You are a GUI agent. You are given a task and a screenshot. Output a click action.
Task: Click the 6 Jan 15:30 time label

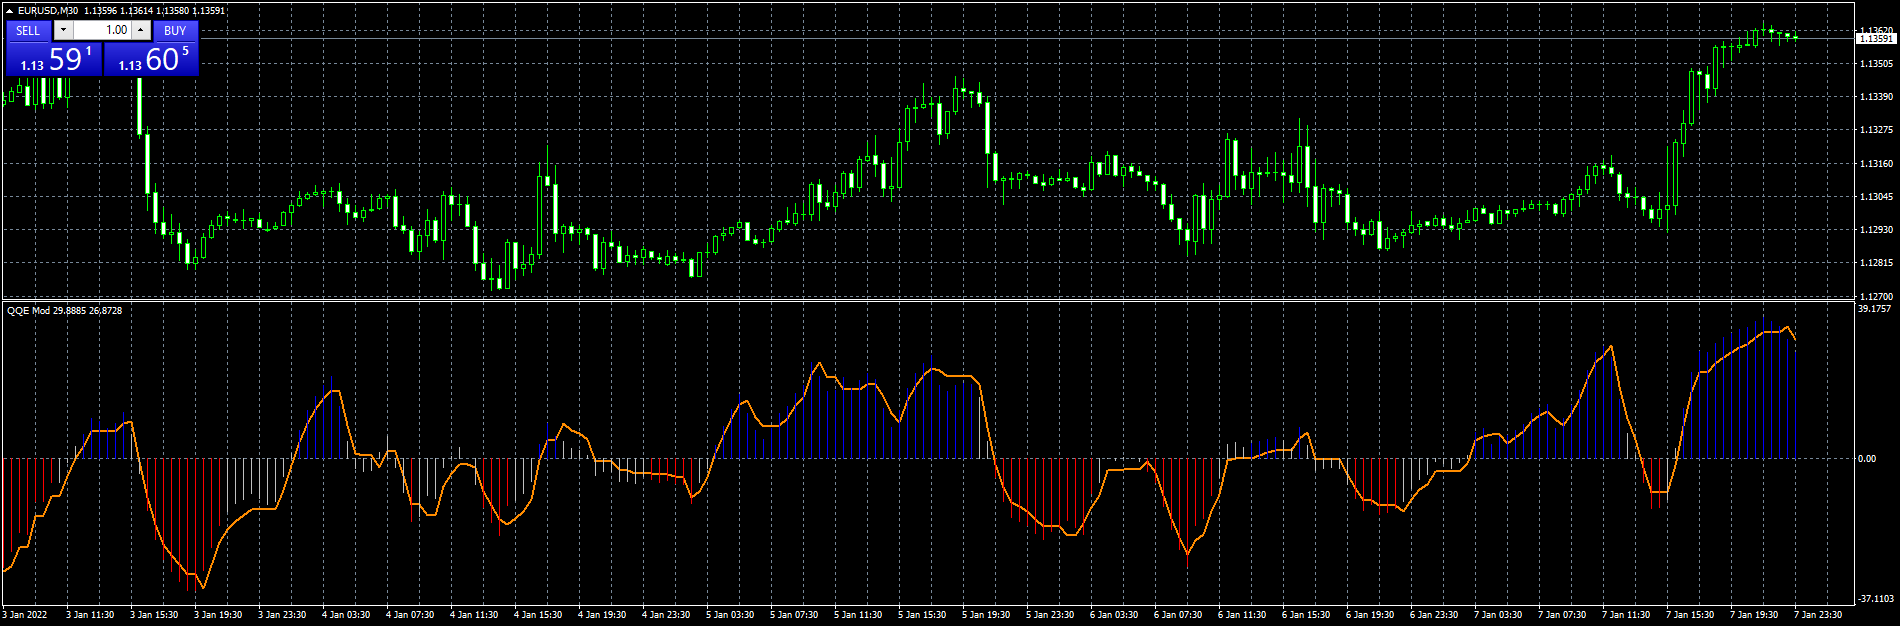coord(1307,615)
